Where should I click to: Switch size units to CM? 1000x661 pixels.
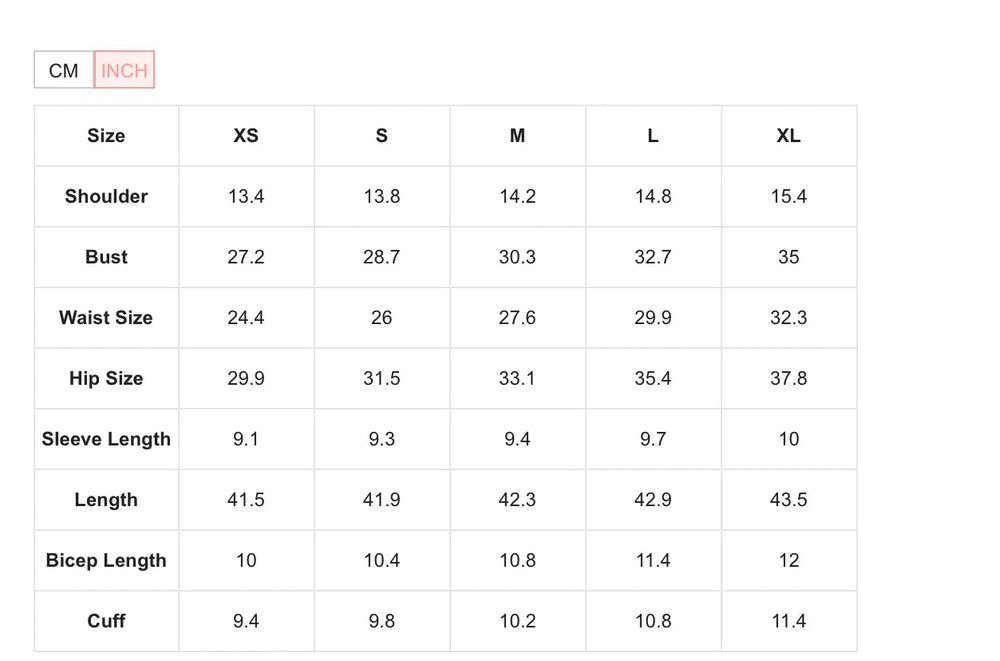click(63, 70)
